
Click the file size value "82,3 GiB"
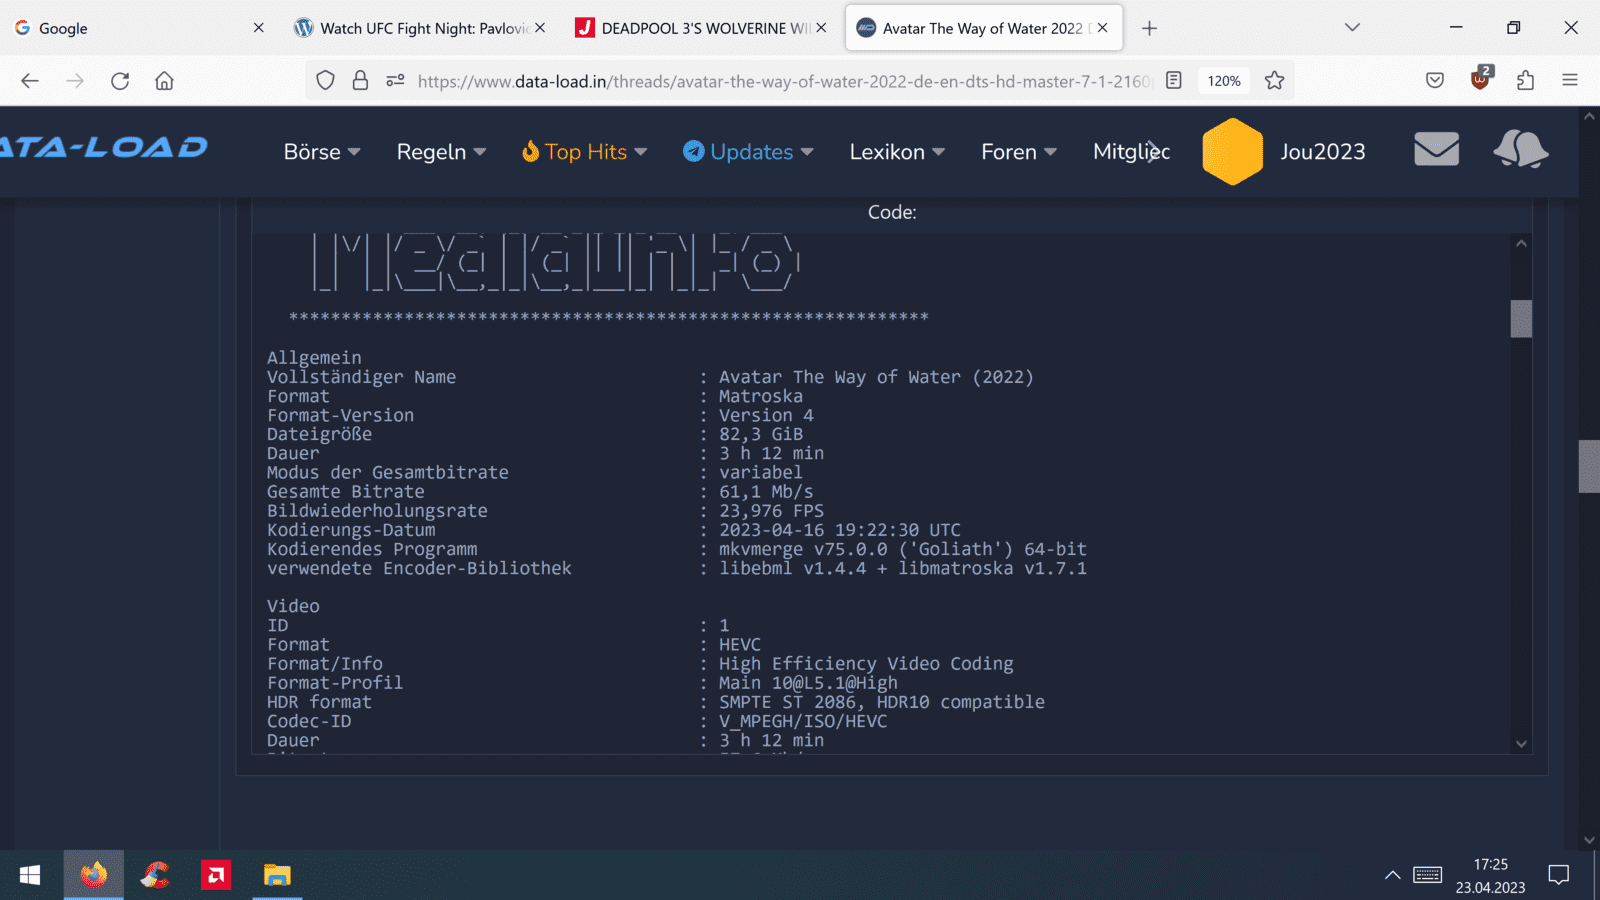pyautogui.click(x=761, y=434)
